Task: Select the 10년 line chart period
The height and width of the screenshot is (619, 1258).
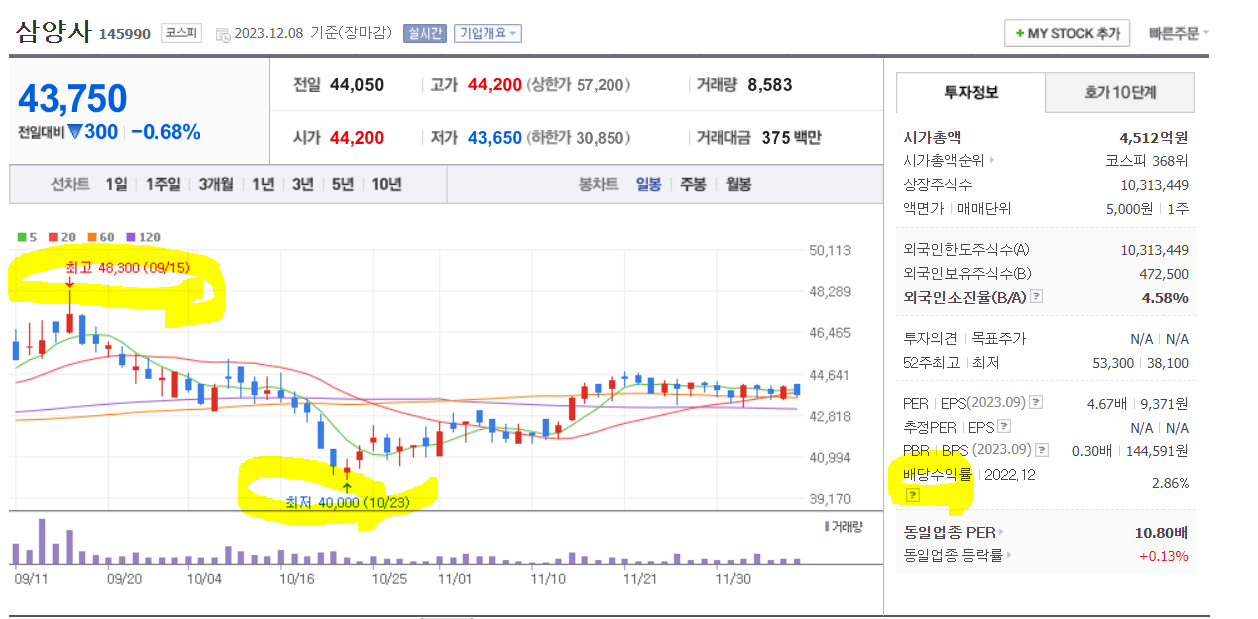Action: 386,184
